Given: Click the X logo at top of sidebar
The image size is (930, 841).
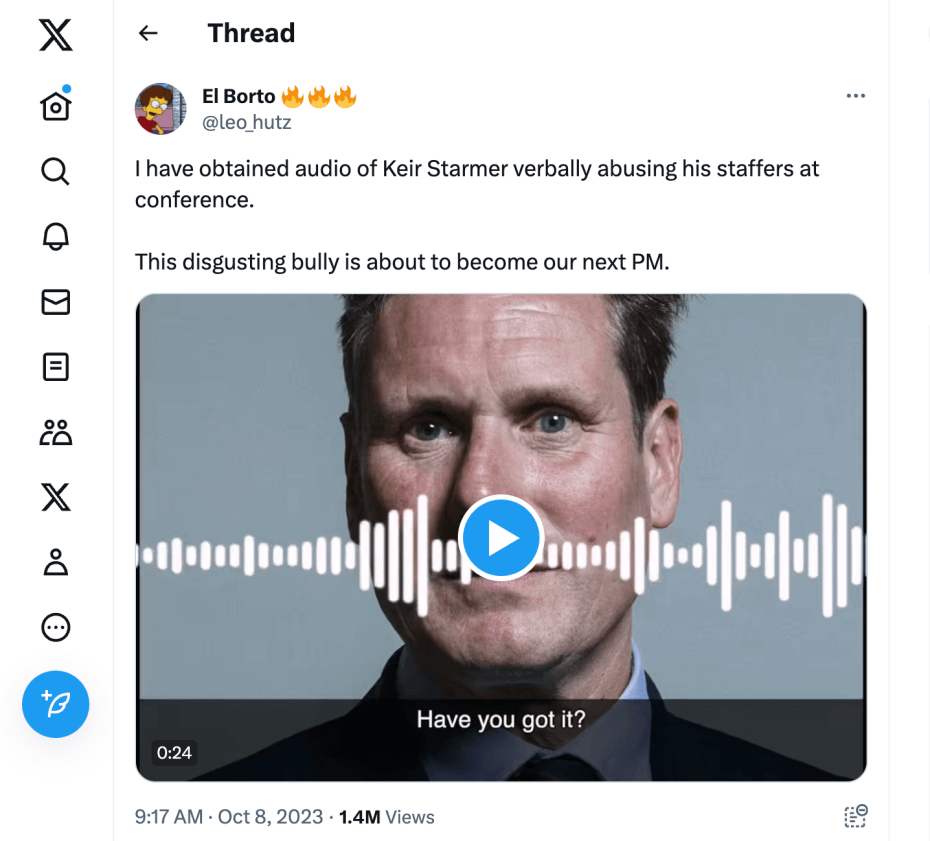Looking at the screenshot, I should click(x=56, y=37).
